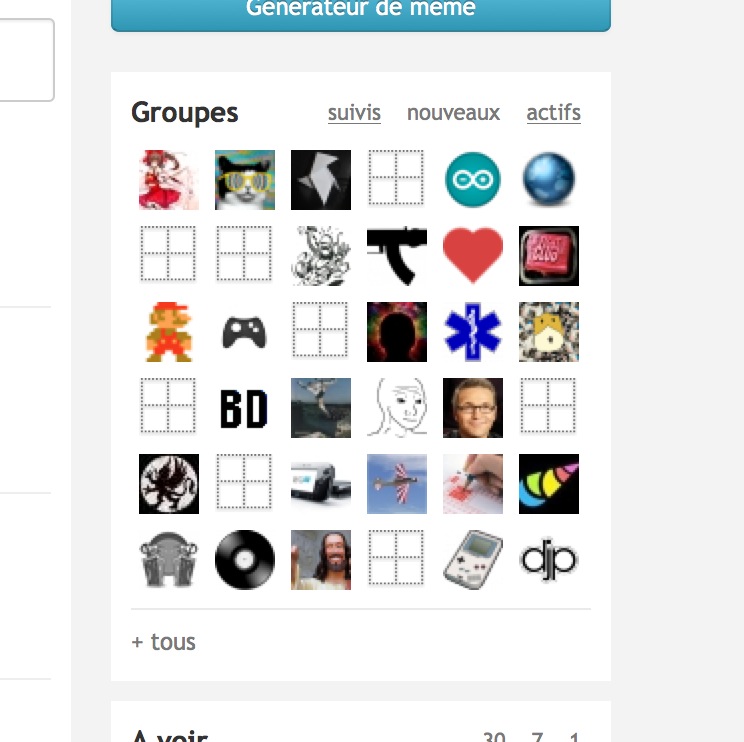
Task: Switch to the actifs groups tab
Action: pos(554,113)
